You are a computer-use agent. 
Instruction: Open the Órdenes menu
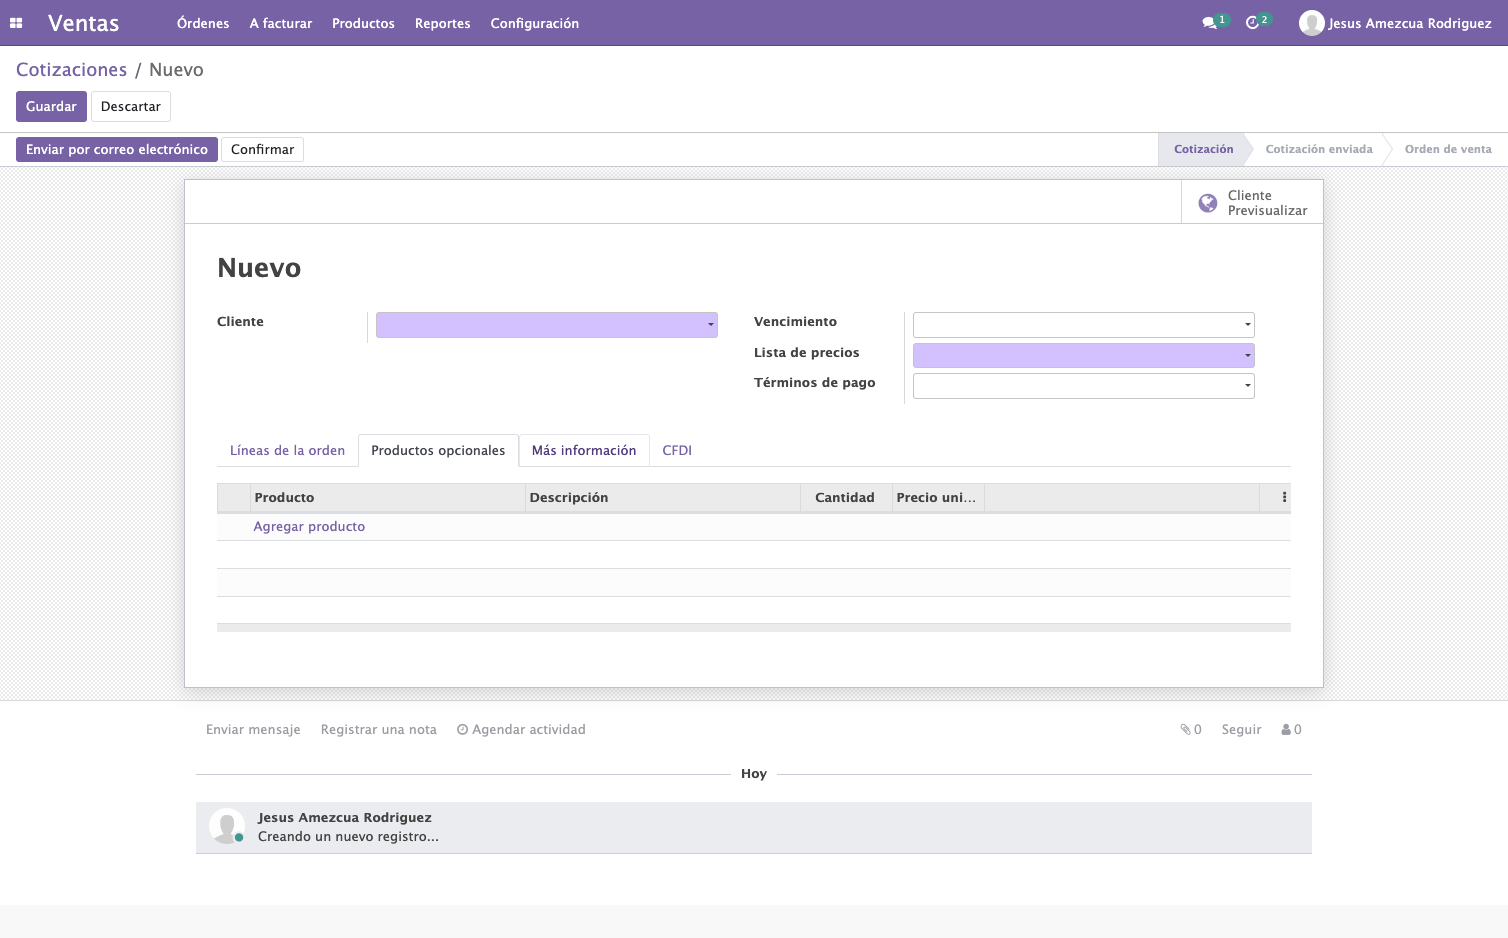click(x=203, y=23)
